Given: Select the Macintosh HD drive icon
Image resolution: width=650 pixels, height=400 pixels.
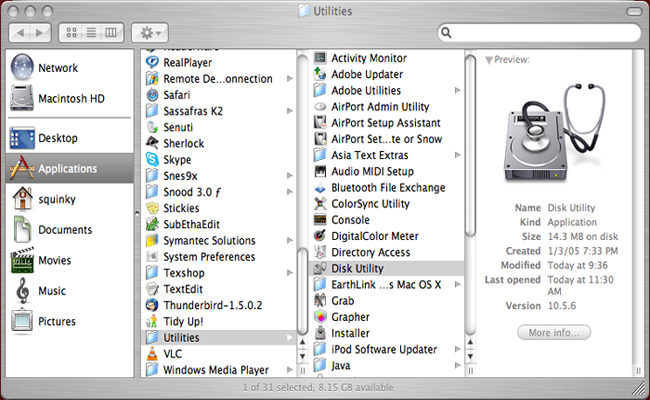Looking at the screenshot, I should click(x=22, y=98).
